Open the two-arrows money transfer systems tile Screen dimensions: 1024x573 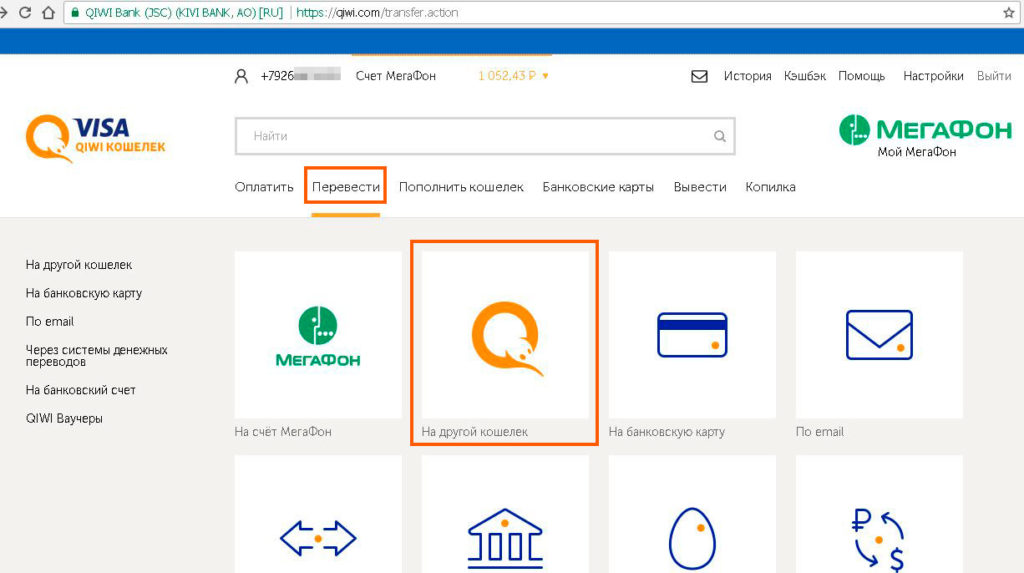[318, 514]
